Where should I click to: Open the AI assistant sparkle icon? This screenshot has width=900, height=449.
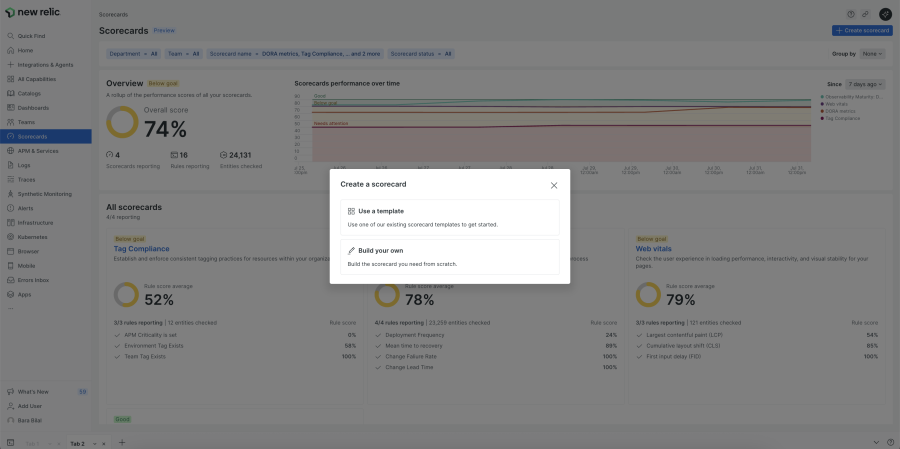pyautogui.click(x=885, y=14)
